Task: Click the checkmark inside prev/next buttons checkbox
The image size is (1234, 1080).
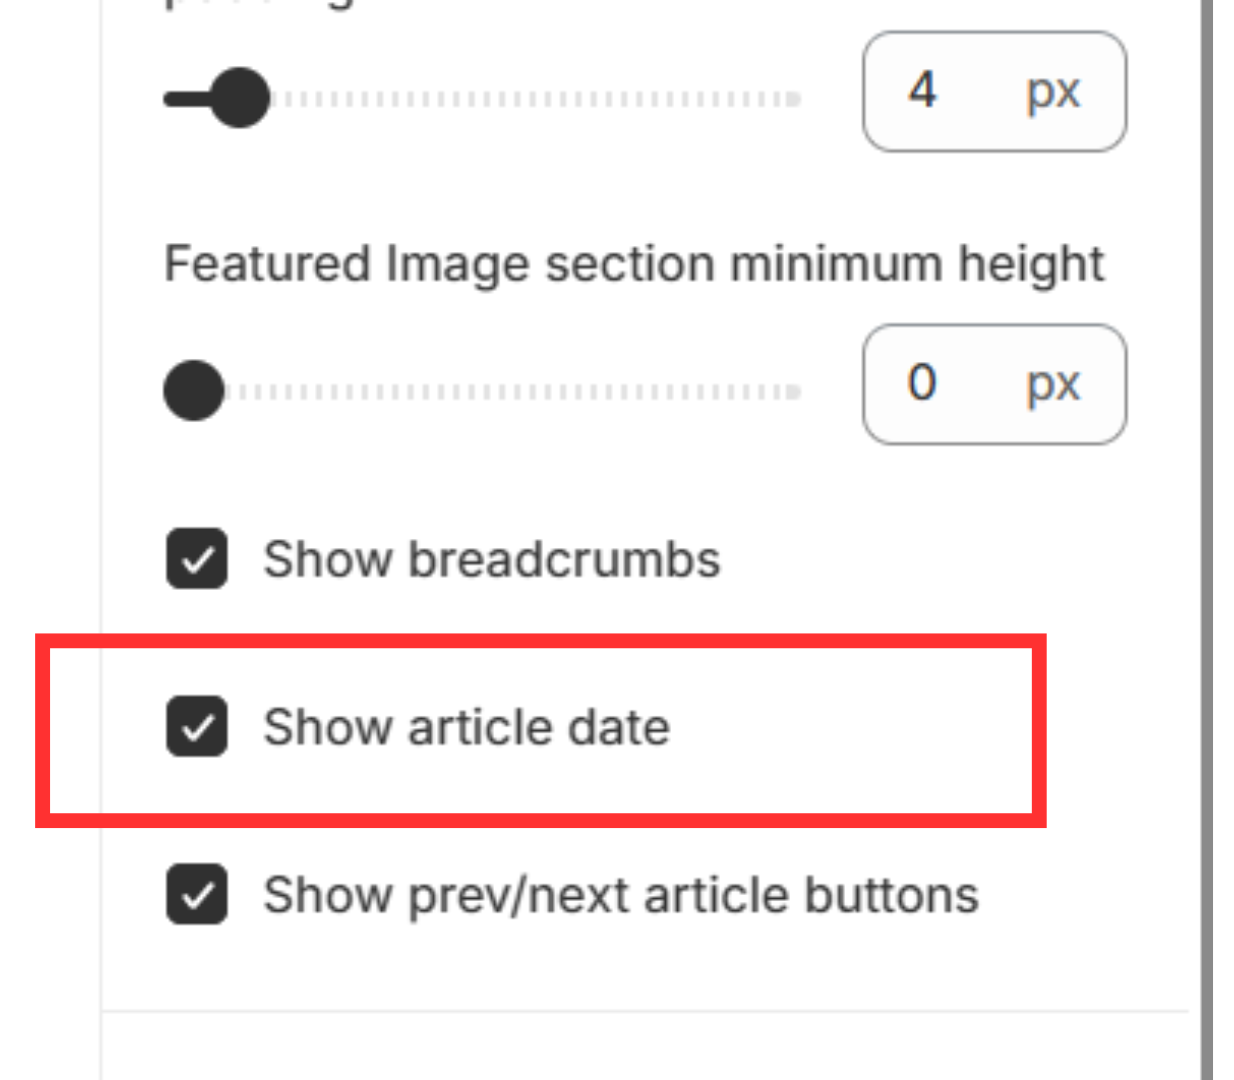Action: [195, 895]
